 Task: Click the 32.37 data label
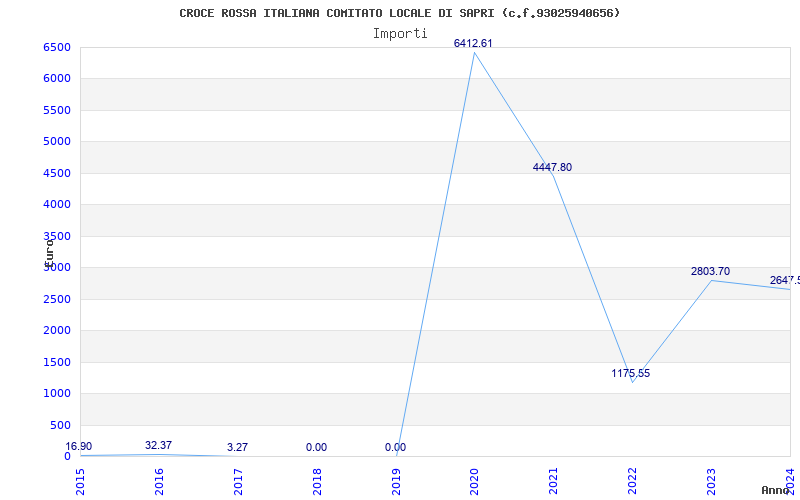coord(158,445)
